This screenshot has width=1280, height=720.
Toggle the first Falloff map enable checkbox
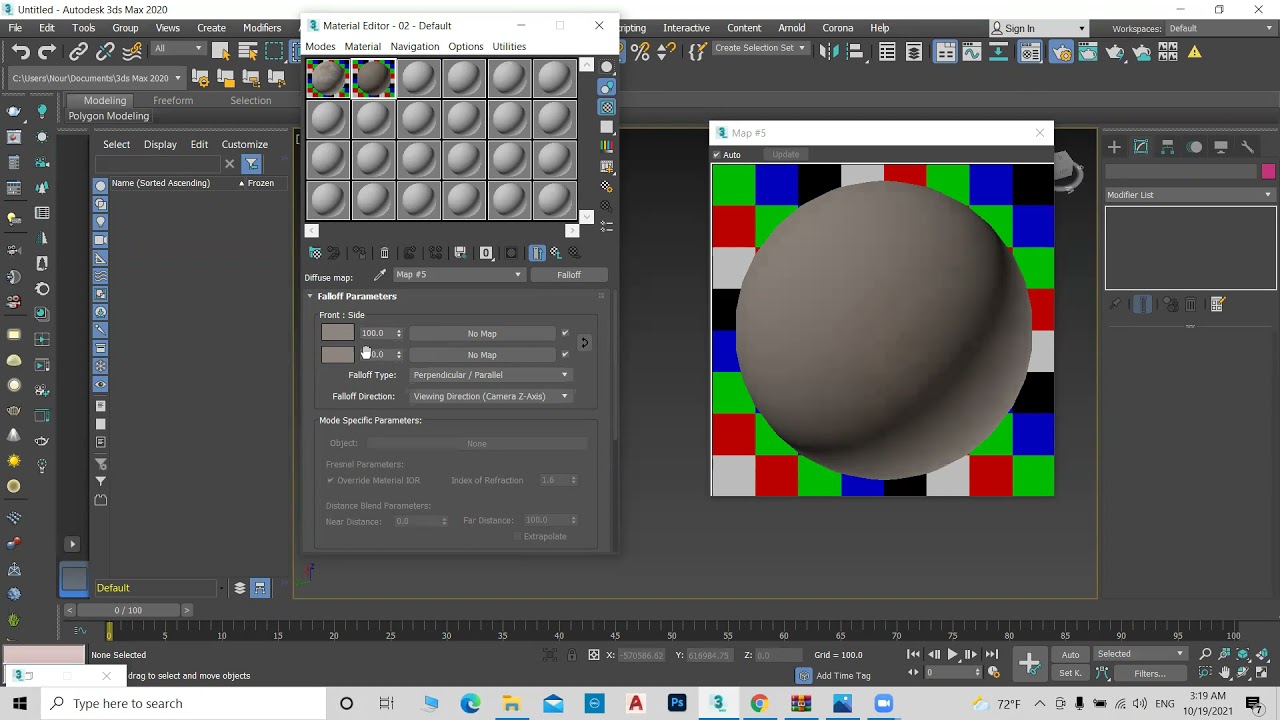pyautogui.click(x=565, y=334)
